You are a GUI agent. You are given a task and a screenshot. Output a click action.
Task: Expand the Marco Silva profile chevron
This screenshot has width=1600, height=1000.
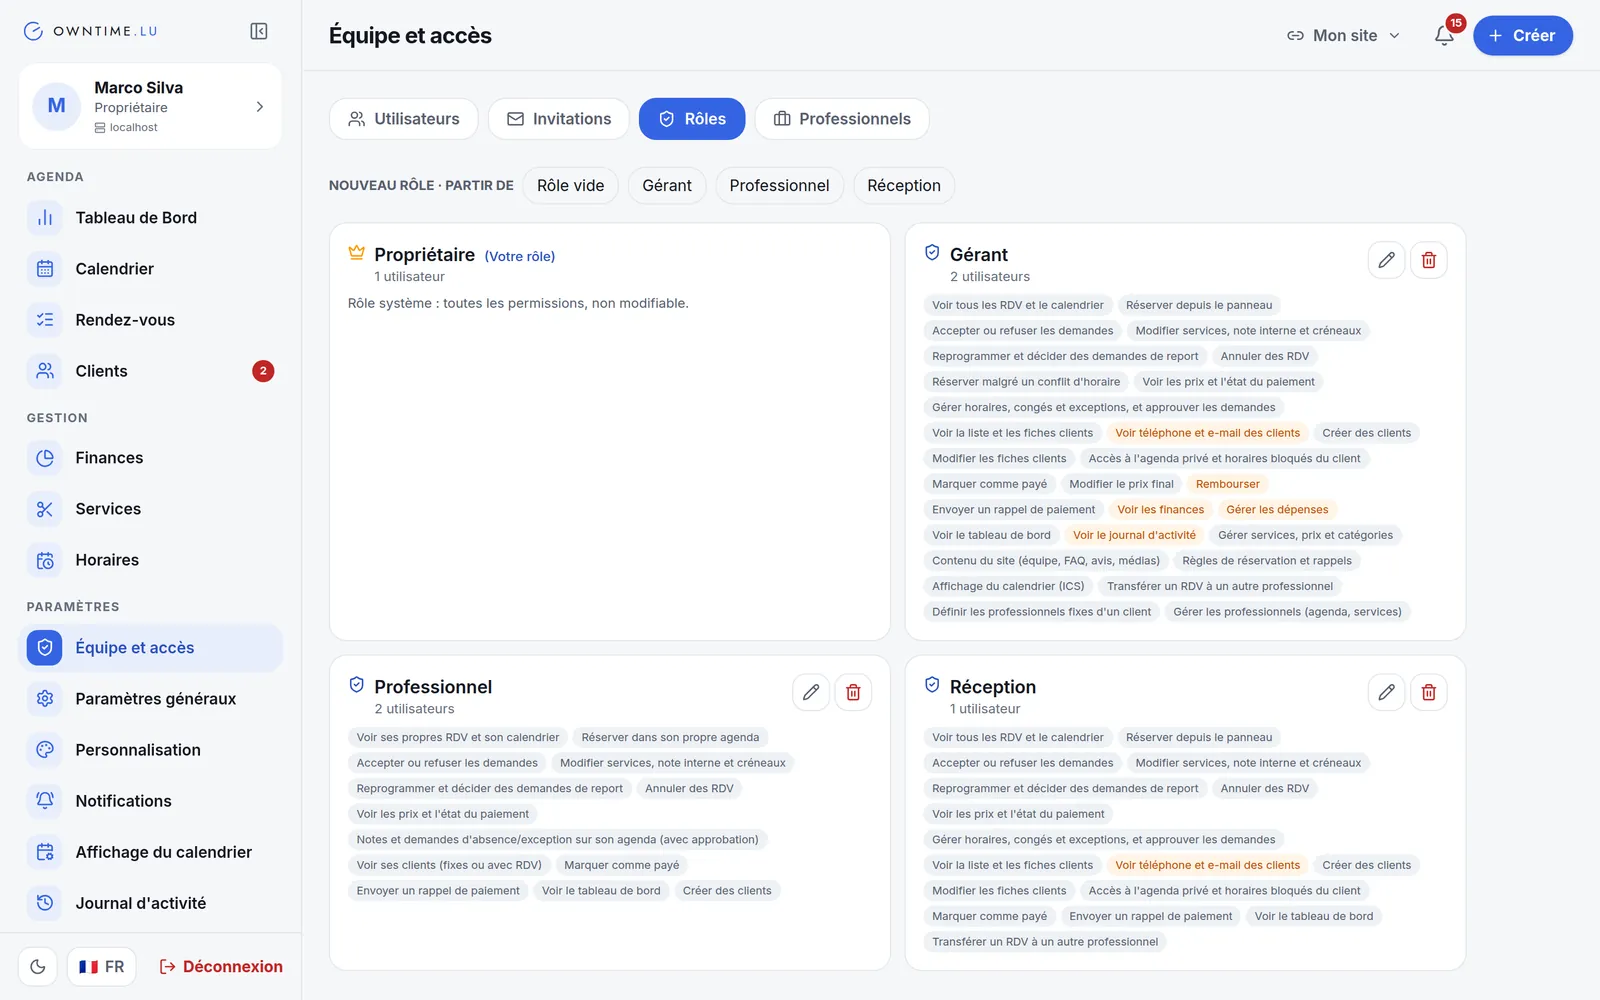[260, 107]
